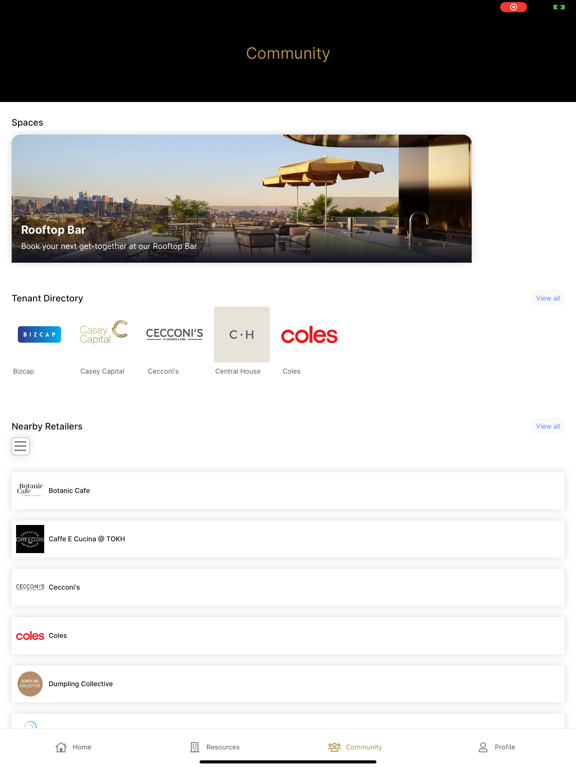Open the Rooftop Bar space card
The width and height of the screenshot is (576, 768).
241,199
